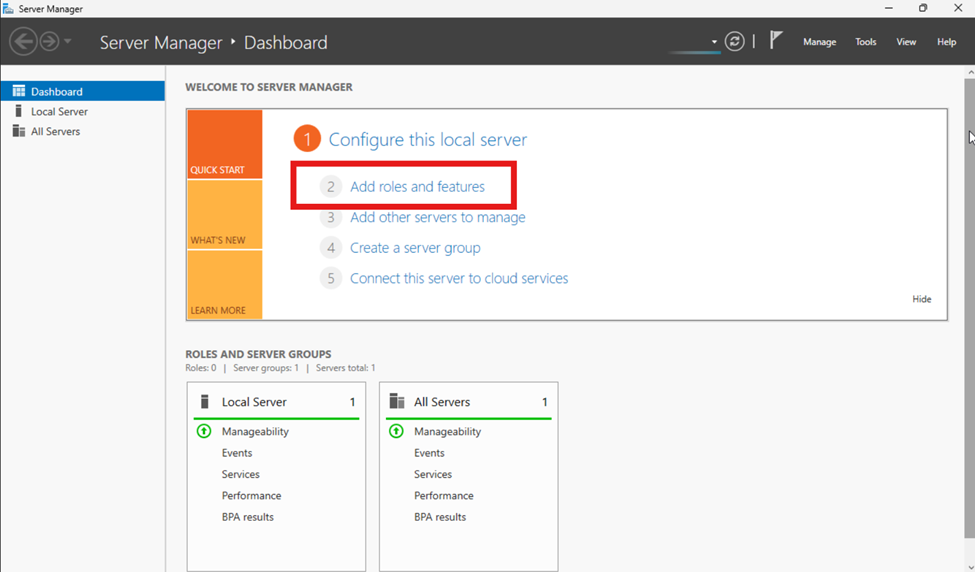Click green Manageability icon in All Servers tile
This screenshot has width=975, height=572.
[396, 431]
